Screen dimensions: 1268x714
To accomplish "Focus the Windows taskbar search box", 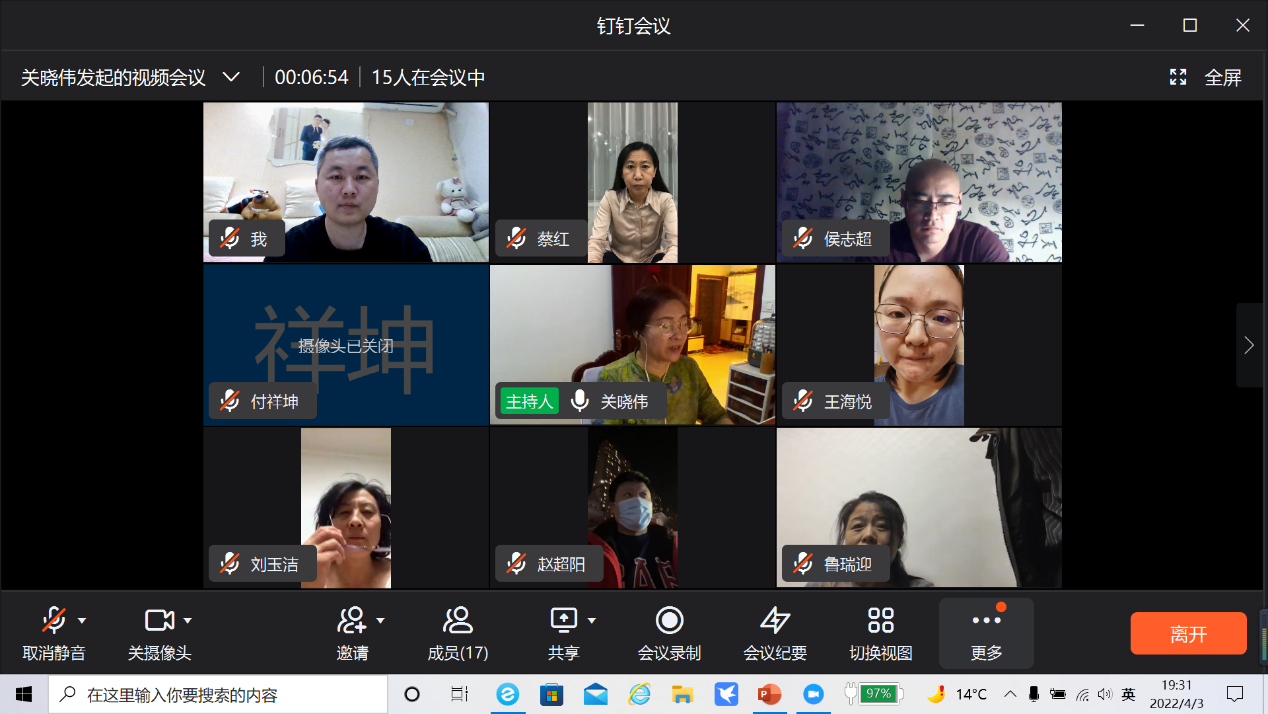I will [218, 694].
